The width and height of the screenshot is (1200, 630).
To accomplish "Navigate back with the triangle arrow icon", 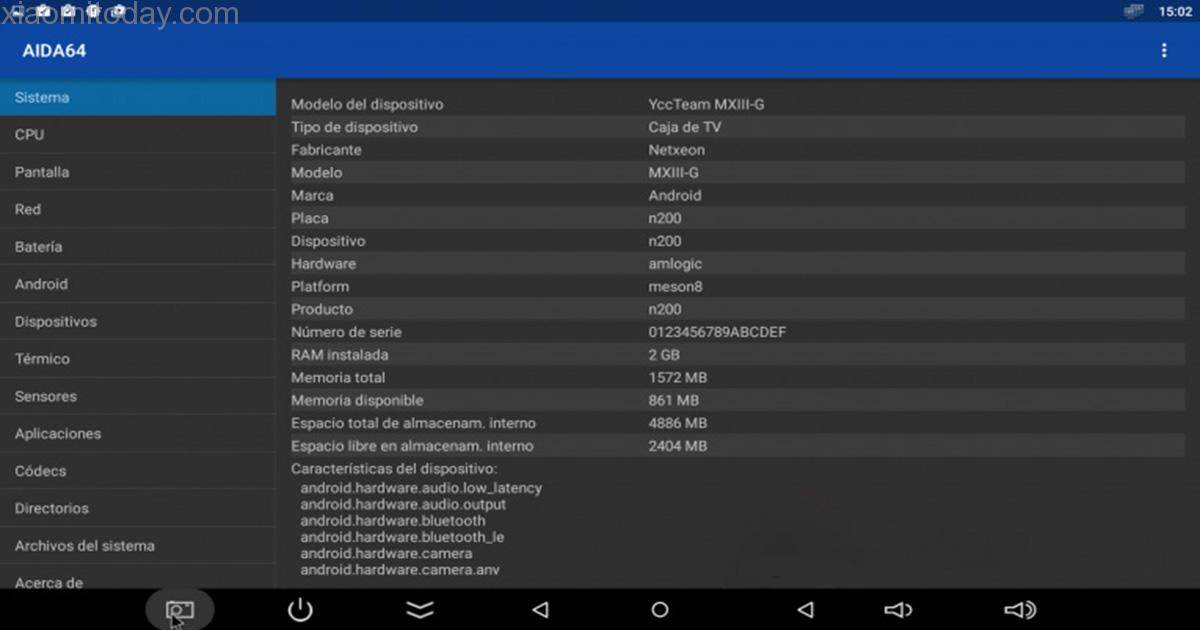I will click(x=540, y=608).
